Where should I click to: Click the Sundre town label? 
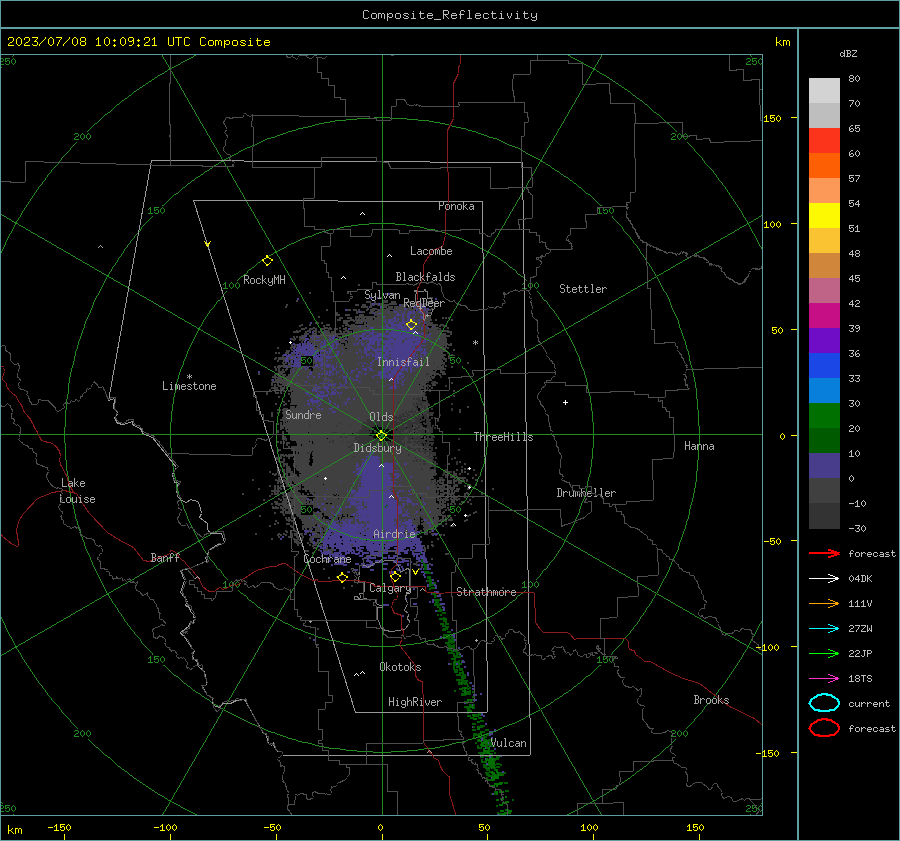pos(303,414)
